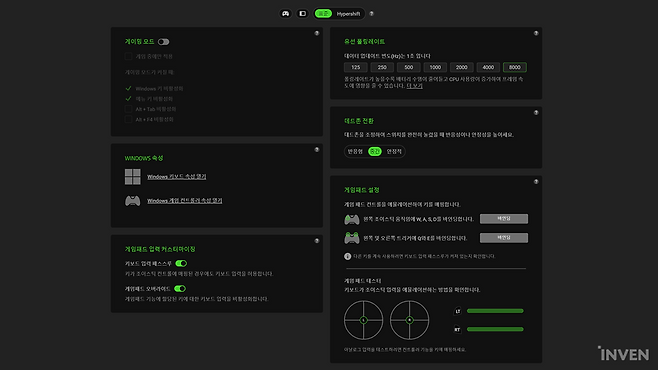Enable the Alt + F4 disable checkbox
Screen dimensions: 658x370
[128, 119]
